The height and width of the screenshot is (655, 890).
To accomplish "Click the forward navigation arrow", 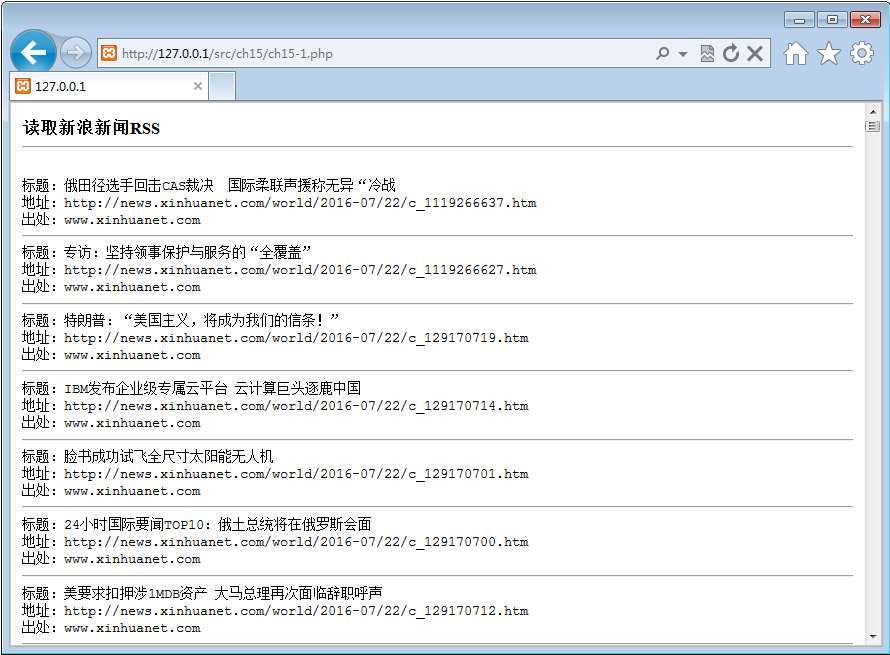I will coord(75,53).
